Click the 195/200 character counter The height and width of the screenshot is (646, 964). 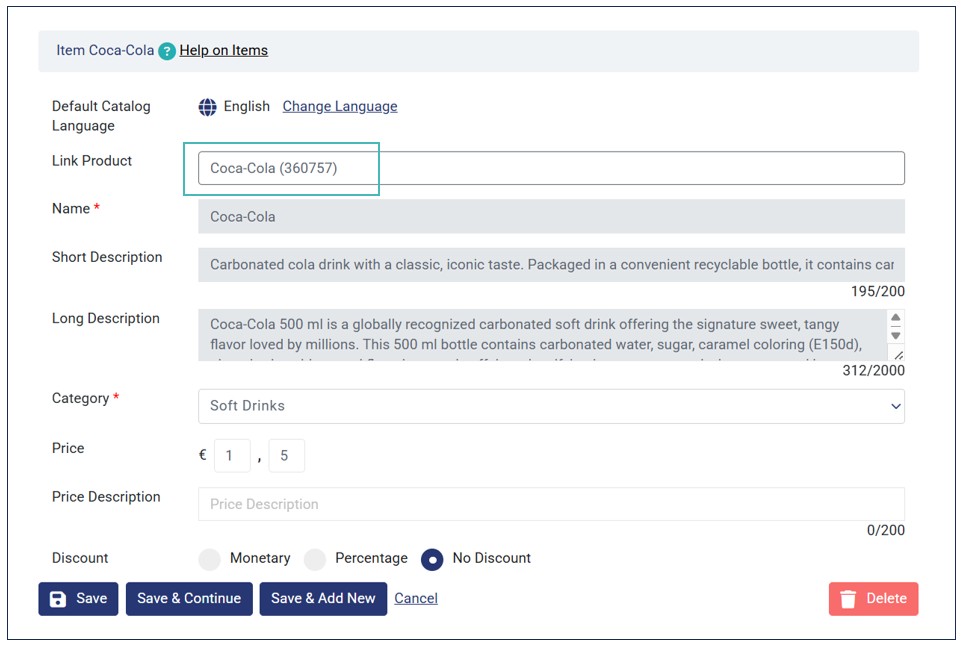pyautogui.click(x=877, y=291)
